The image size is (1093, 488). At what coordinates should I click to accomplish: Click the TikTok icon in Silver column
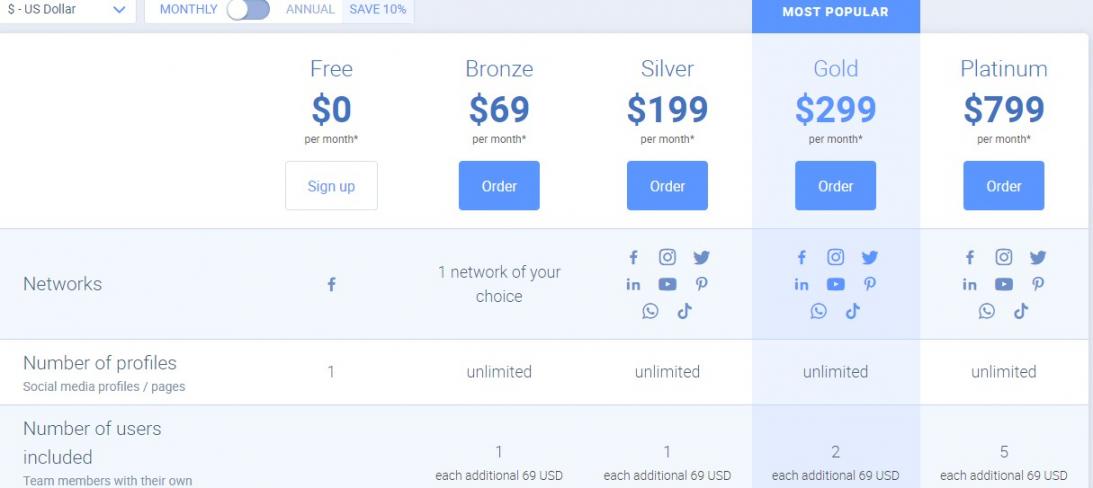(684, 311)
